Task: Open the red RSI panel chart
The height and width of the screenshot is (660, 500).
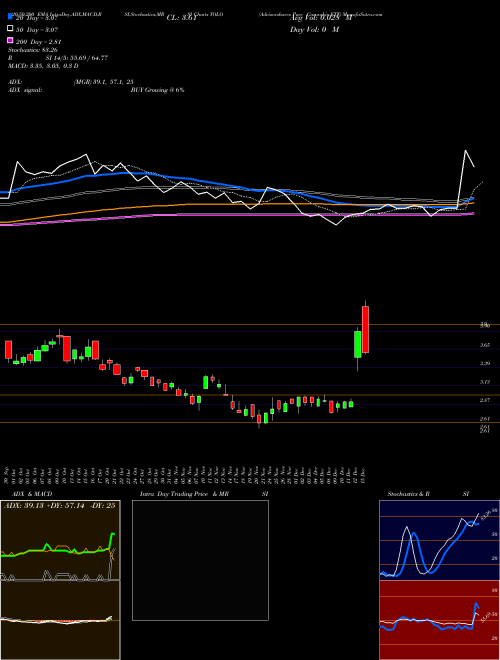Action: (x=439, y=620)
